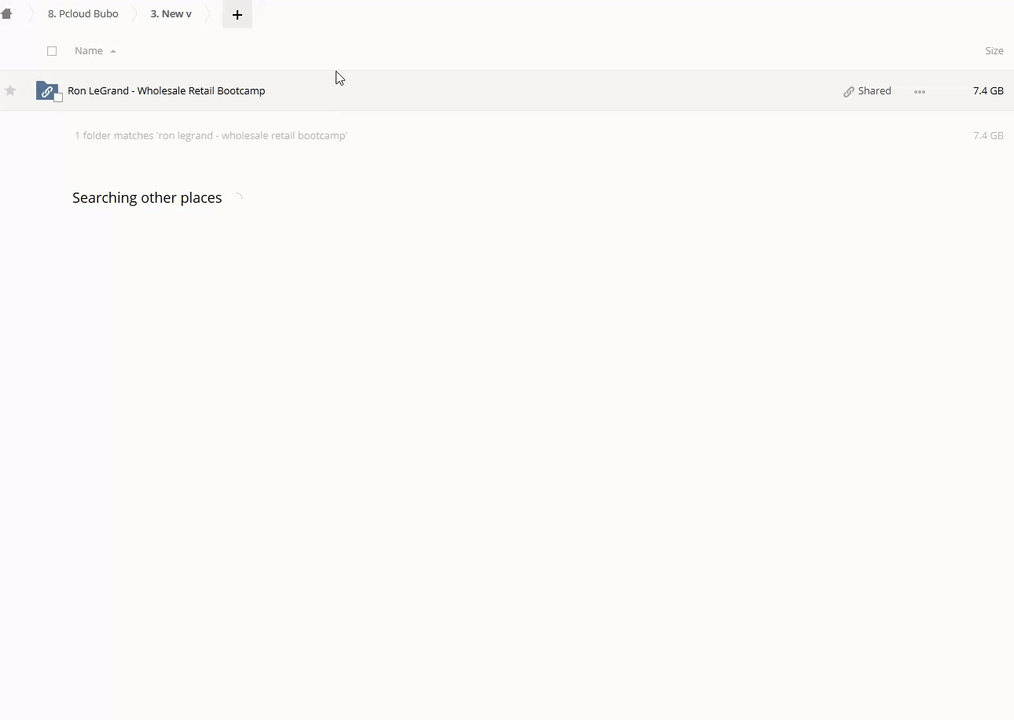Click the sort direction arrow beside Name
Viewport: 1014px width, 720px height.
pos(113,51)
